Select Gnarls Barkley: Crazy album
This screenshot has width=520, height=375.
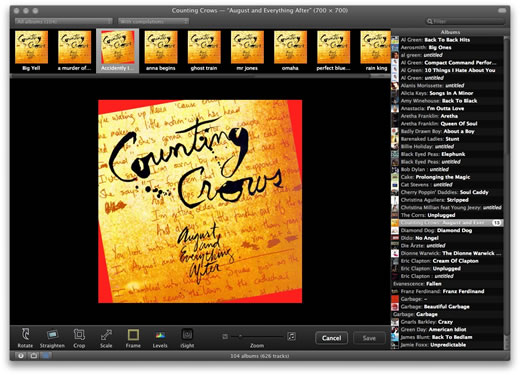(447, 322)
